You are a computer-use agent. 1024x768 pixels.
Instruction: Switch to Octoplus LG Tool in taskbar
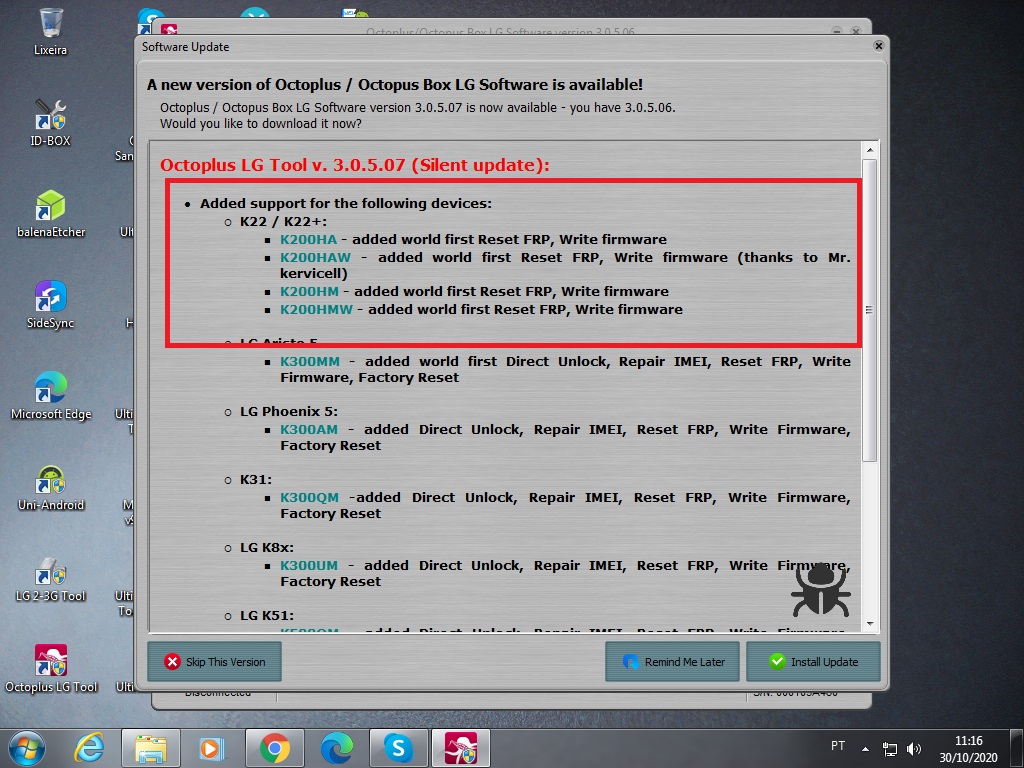tap(460, 748)
